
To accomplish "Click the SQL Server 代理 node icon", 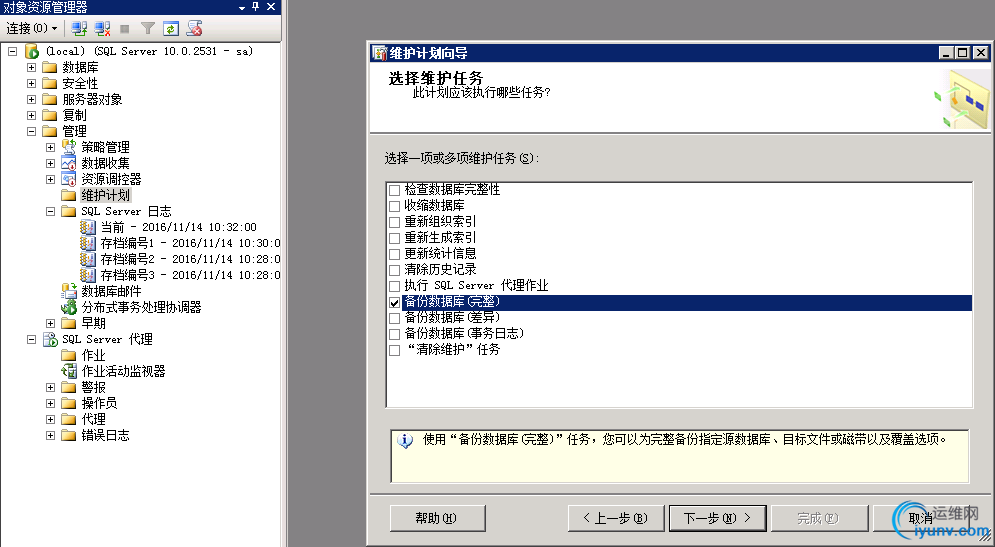I will tap(50, 339).
